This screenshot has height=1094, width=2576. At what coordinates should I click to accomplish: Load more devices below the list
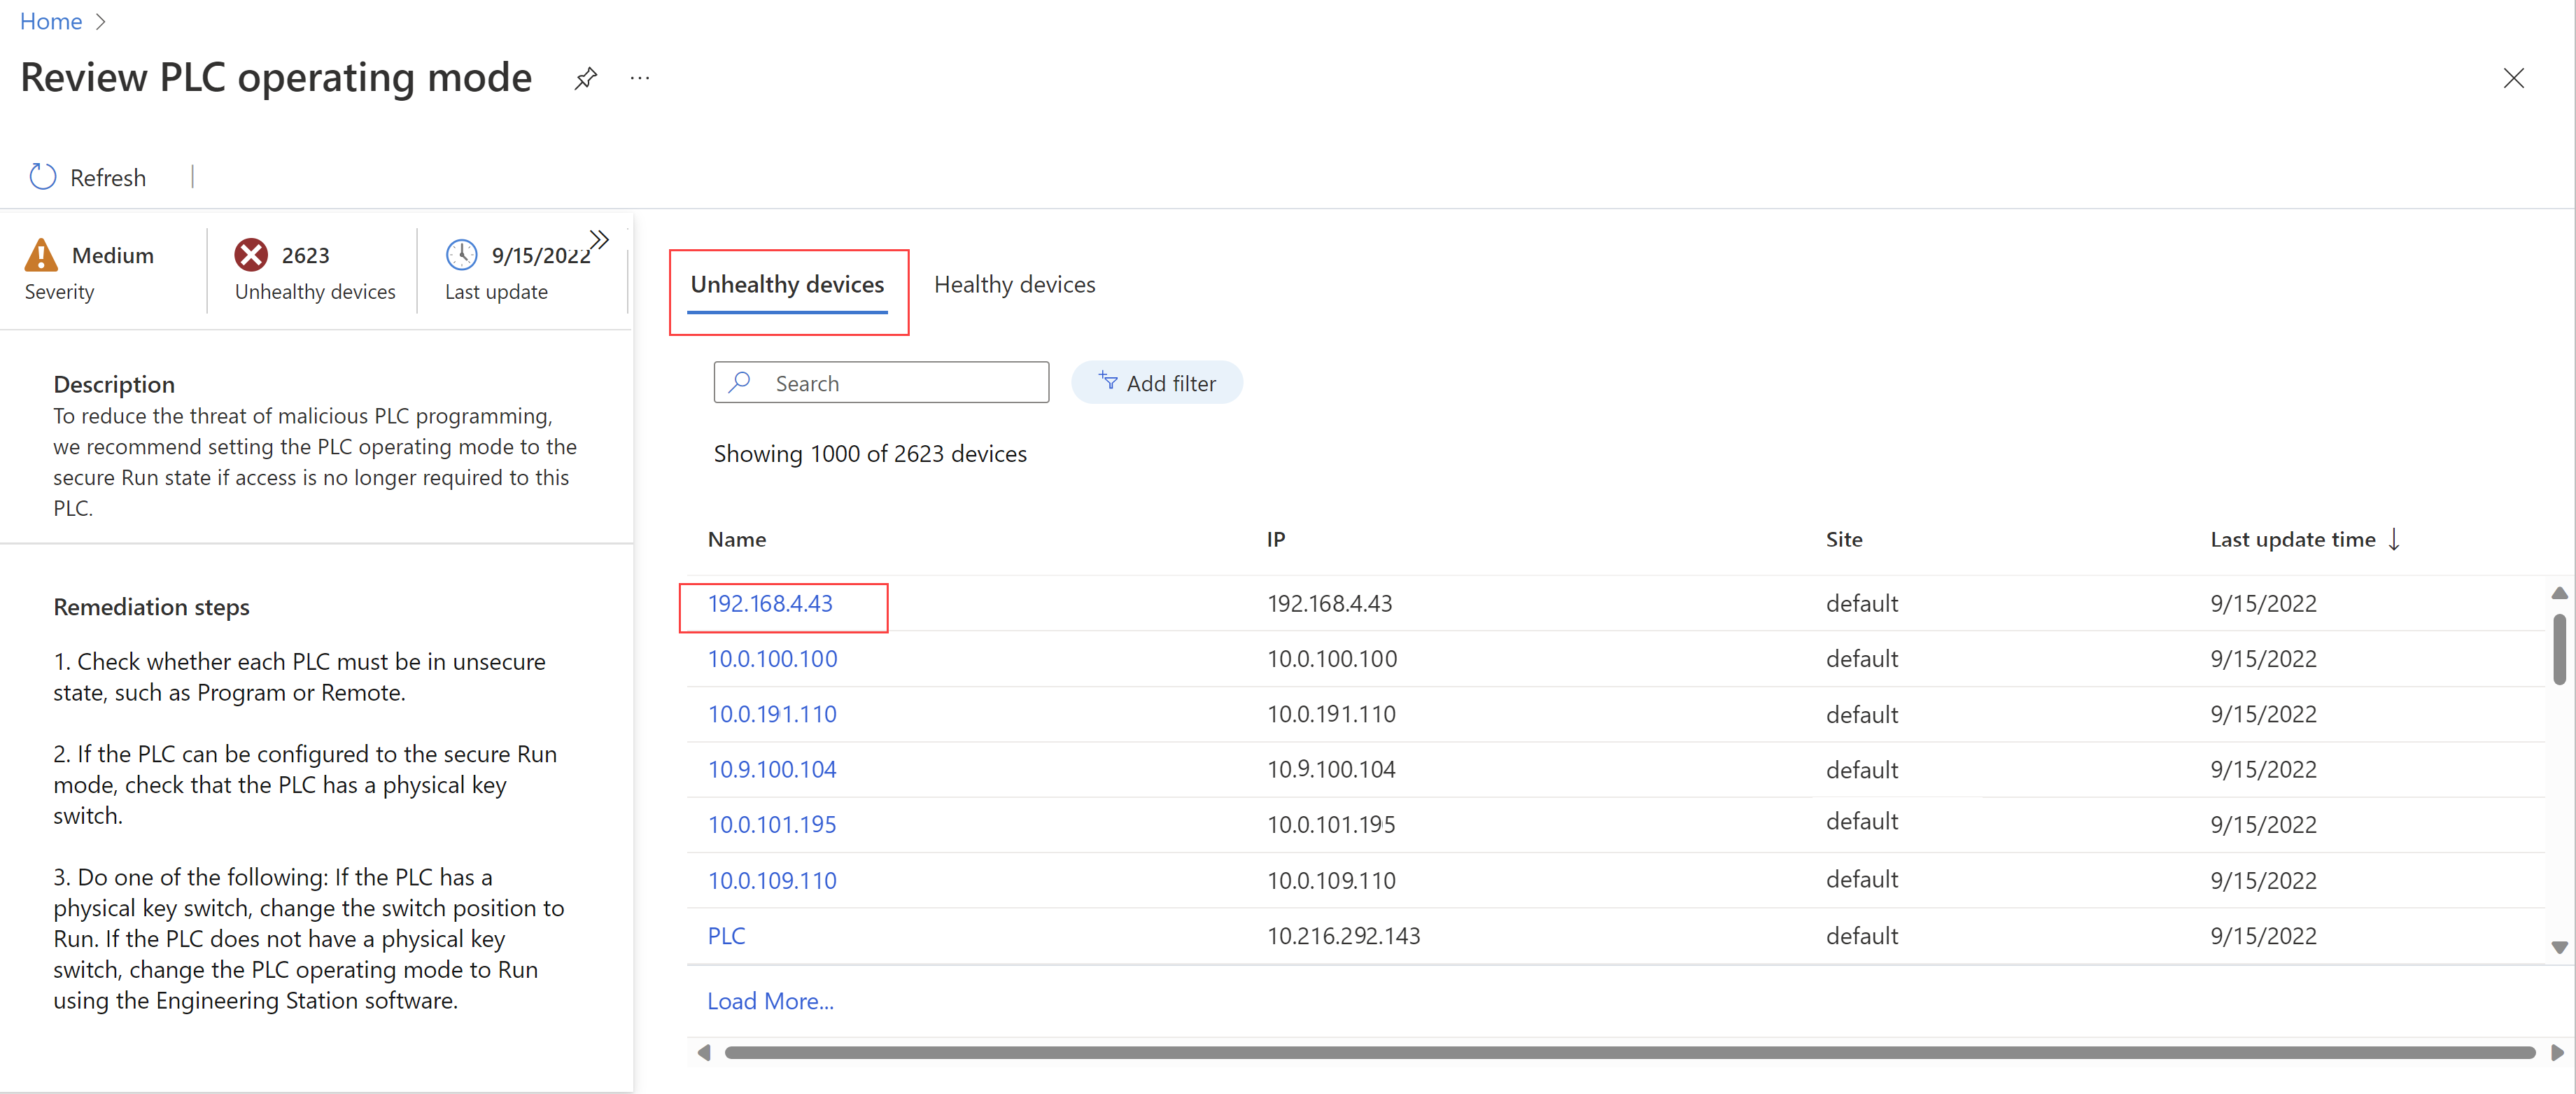(x=769, y=999)
